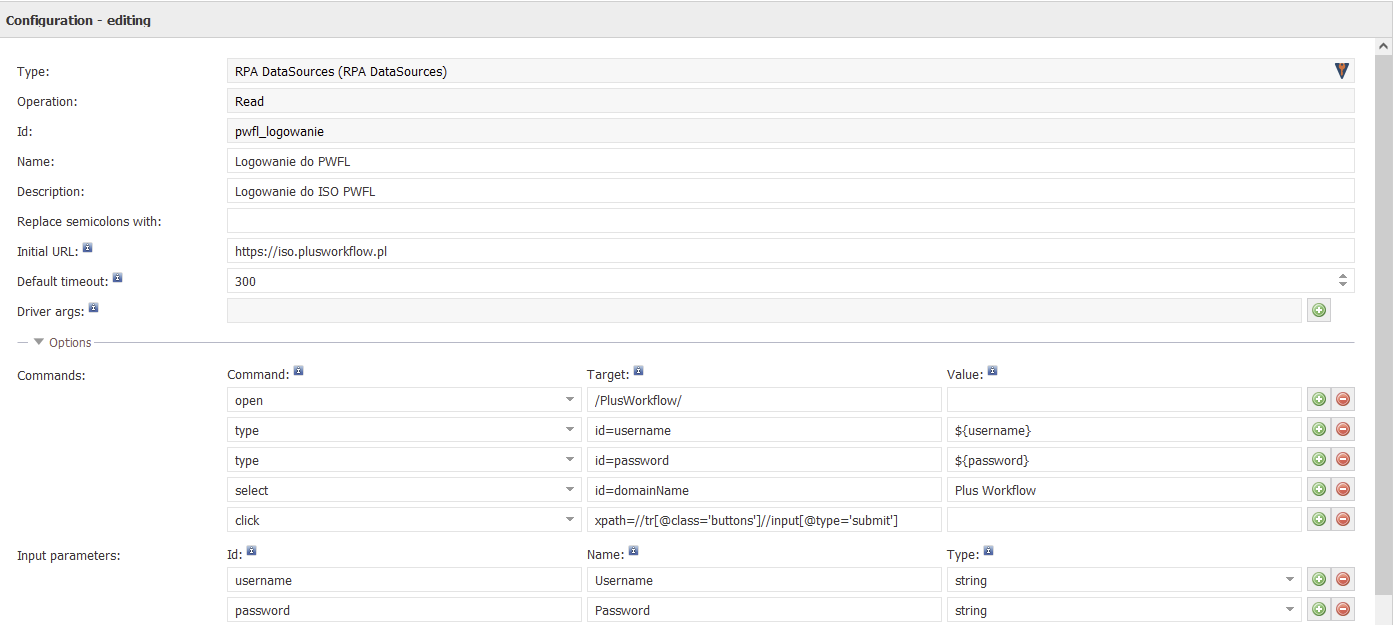Image resolution: width=1393 pixels, height=625 pixels.
Task: Decrease Default timeout with the down stepper arrow
Action: pyautogui.click(x=1343, y=286)
